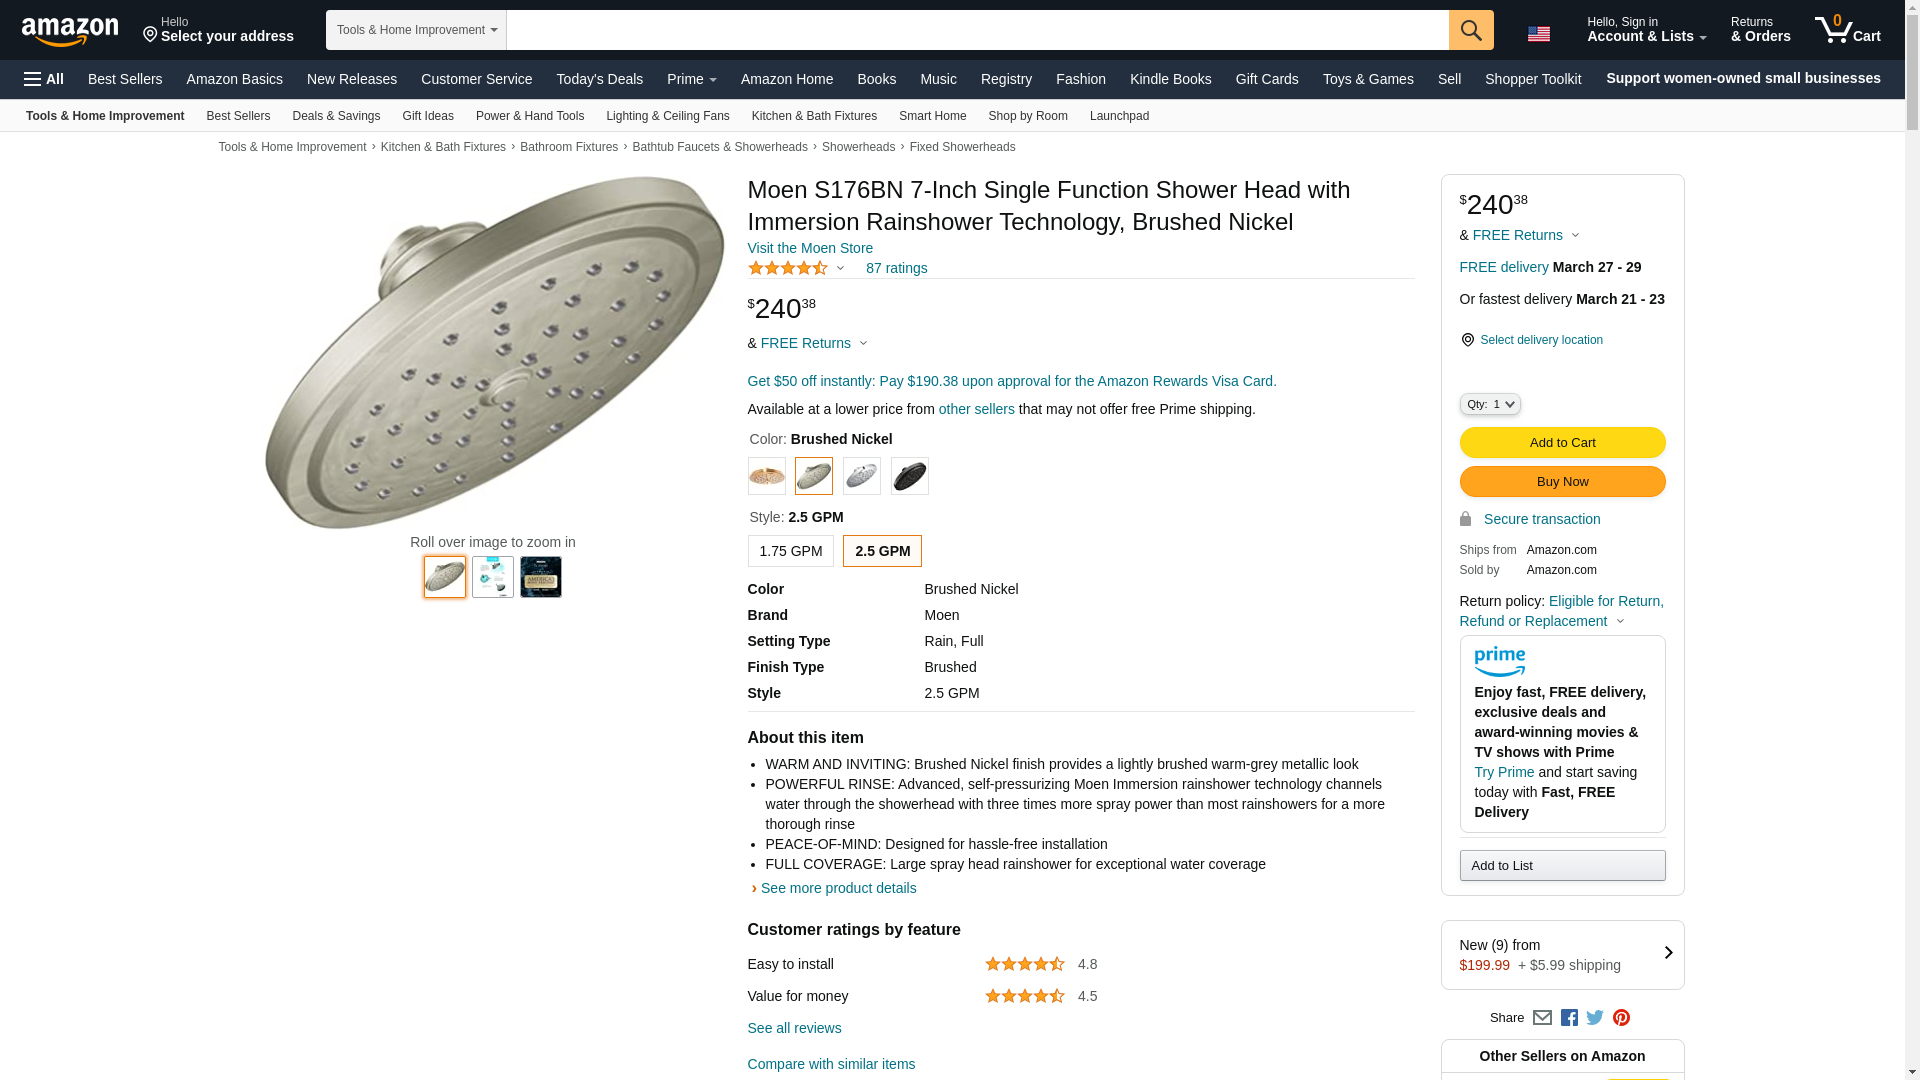Expand the star ratings popover arrow

point(840,268)
